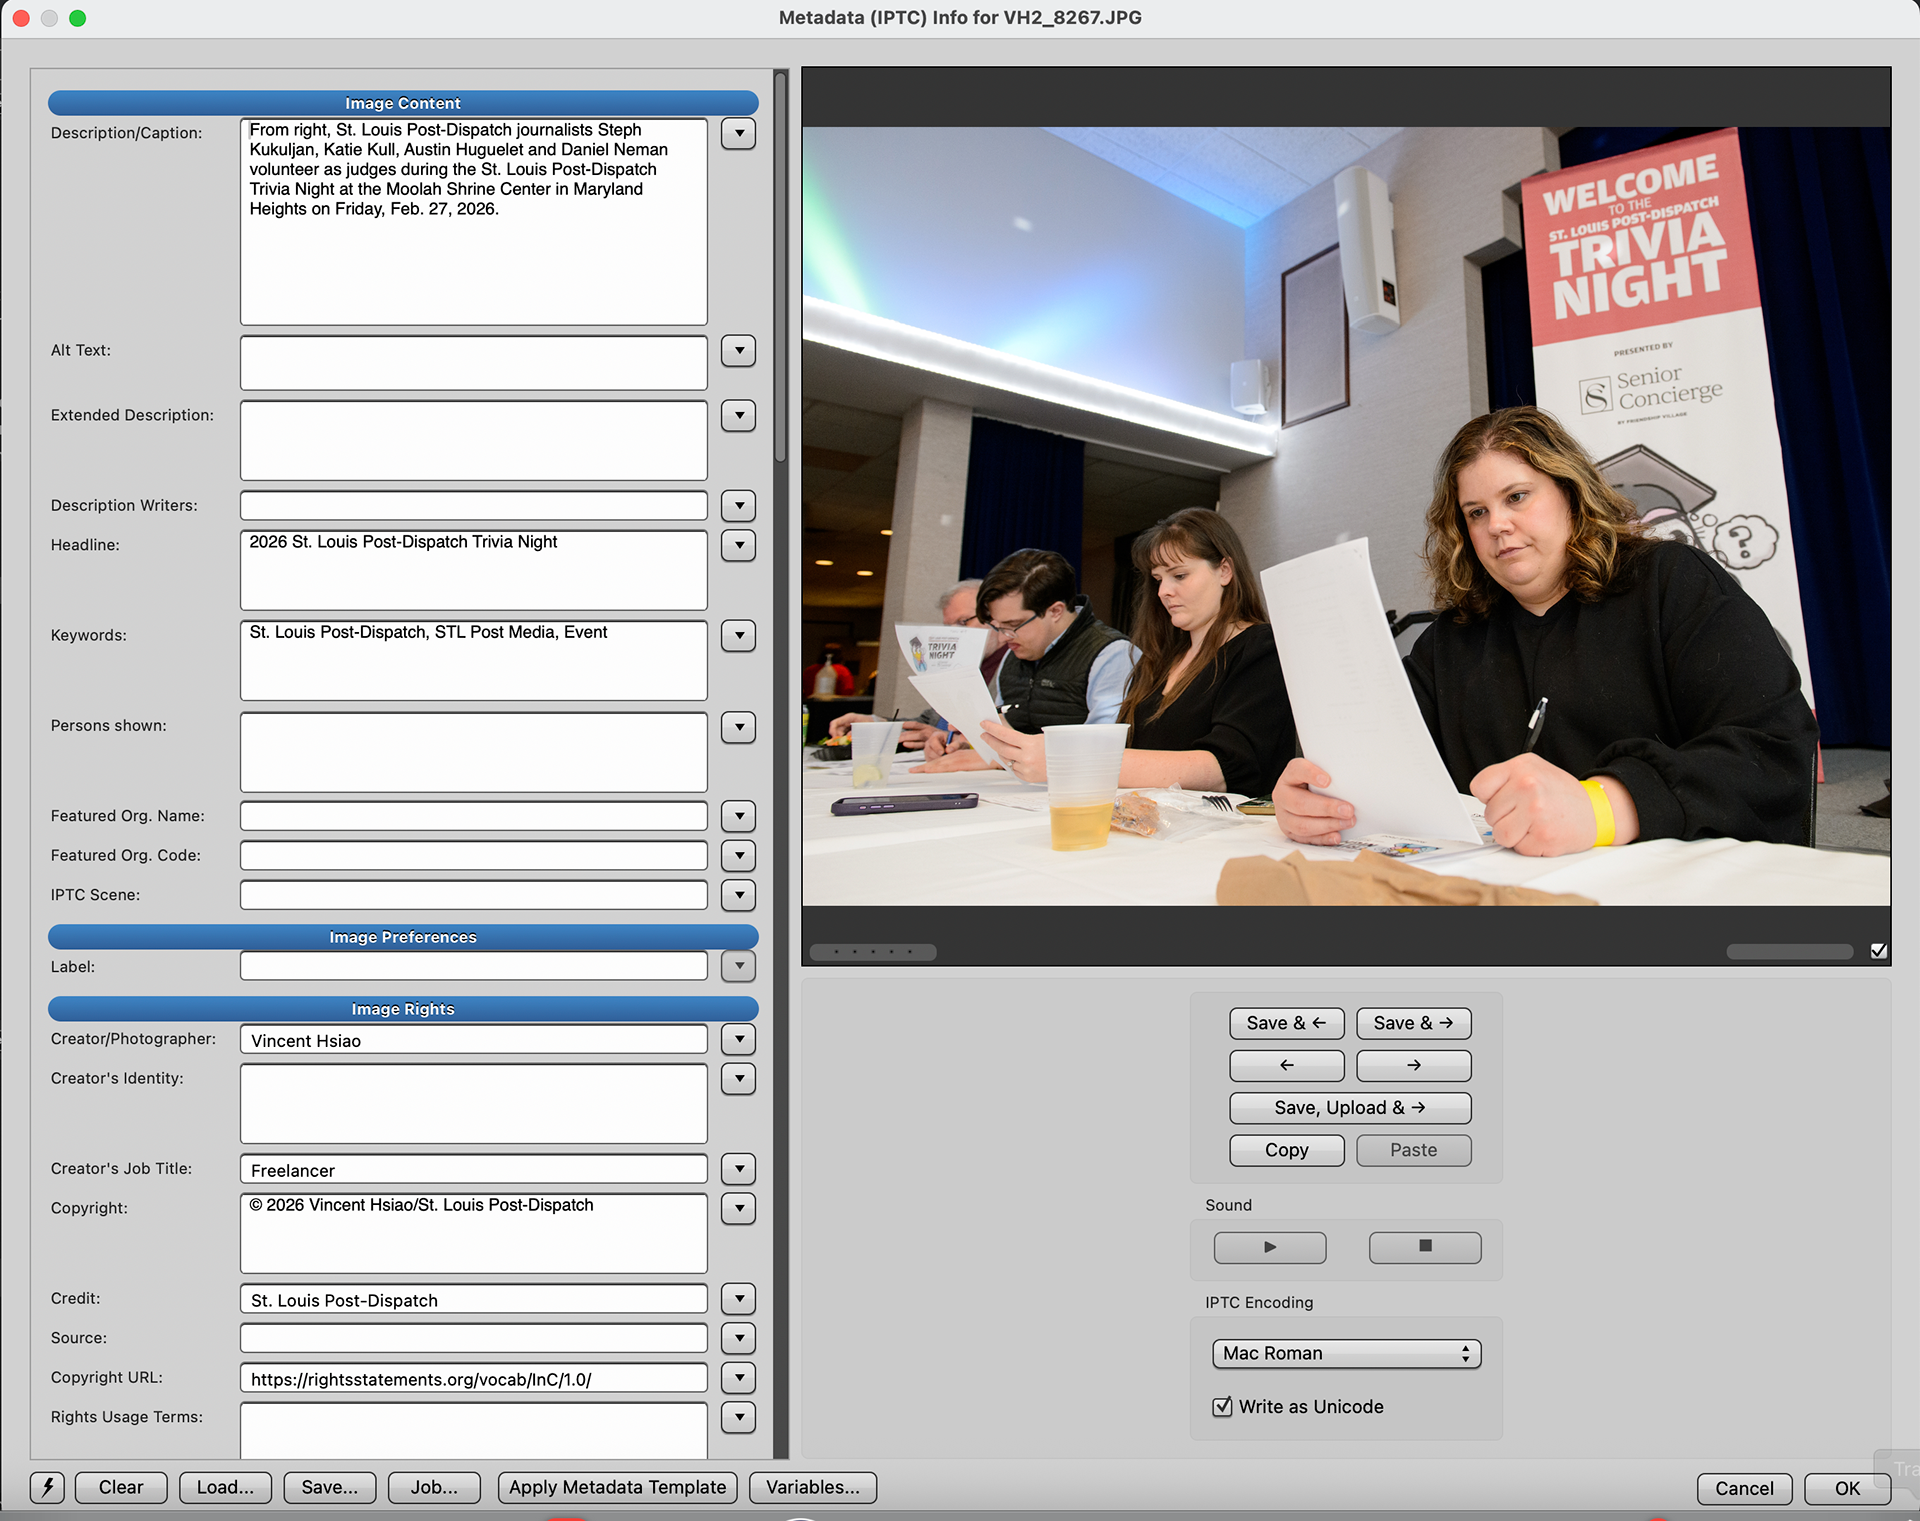Screen dimensions: 1920x1521
Task: Click Save and previous arrow button
Action: coord(1286,1023)
